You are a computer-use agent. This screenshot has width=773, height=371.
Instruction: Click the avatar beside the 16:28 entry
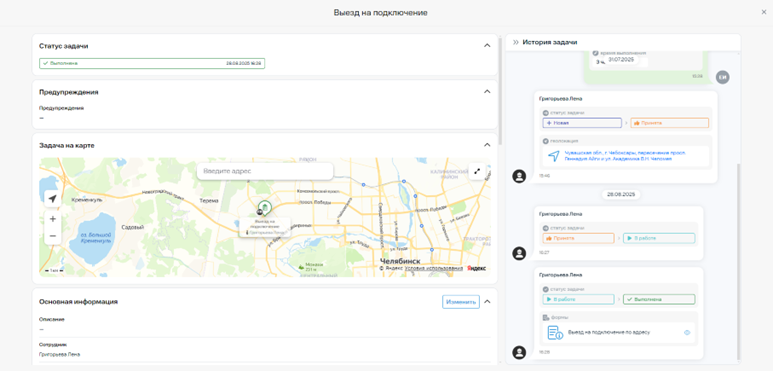click(x=519, y=352)
